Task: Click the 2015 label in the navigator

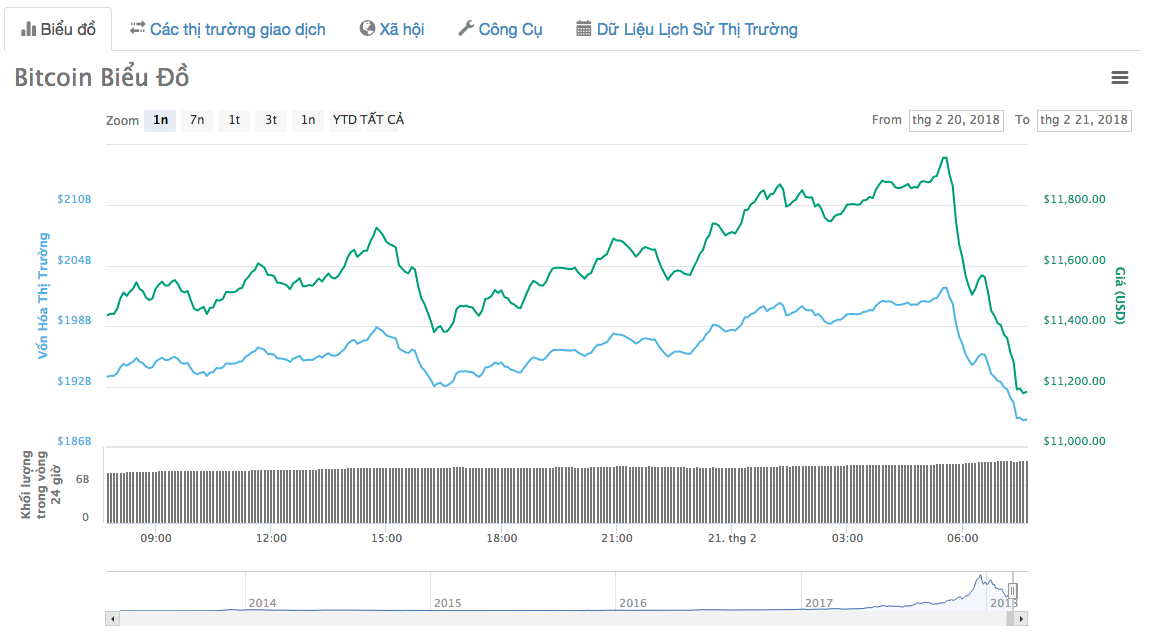Action: [x=448, y=603]
